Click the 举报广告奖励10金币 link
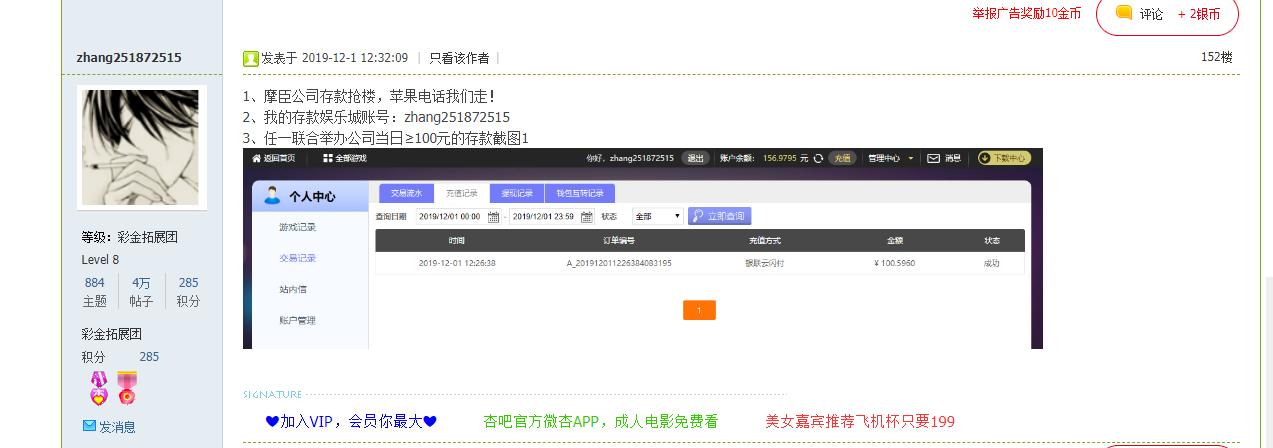The image size is (1273, 448). pos(1026,13)
